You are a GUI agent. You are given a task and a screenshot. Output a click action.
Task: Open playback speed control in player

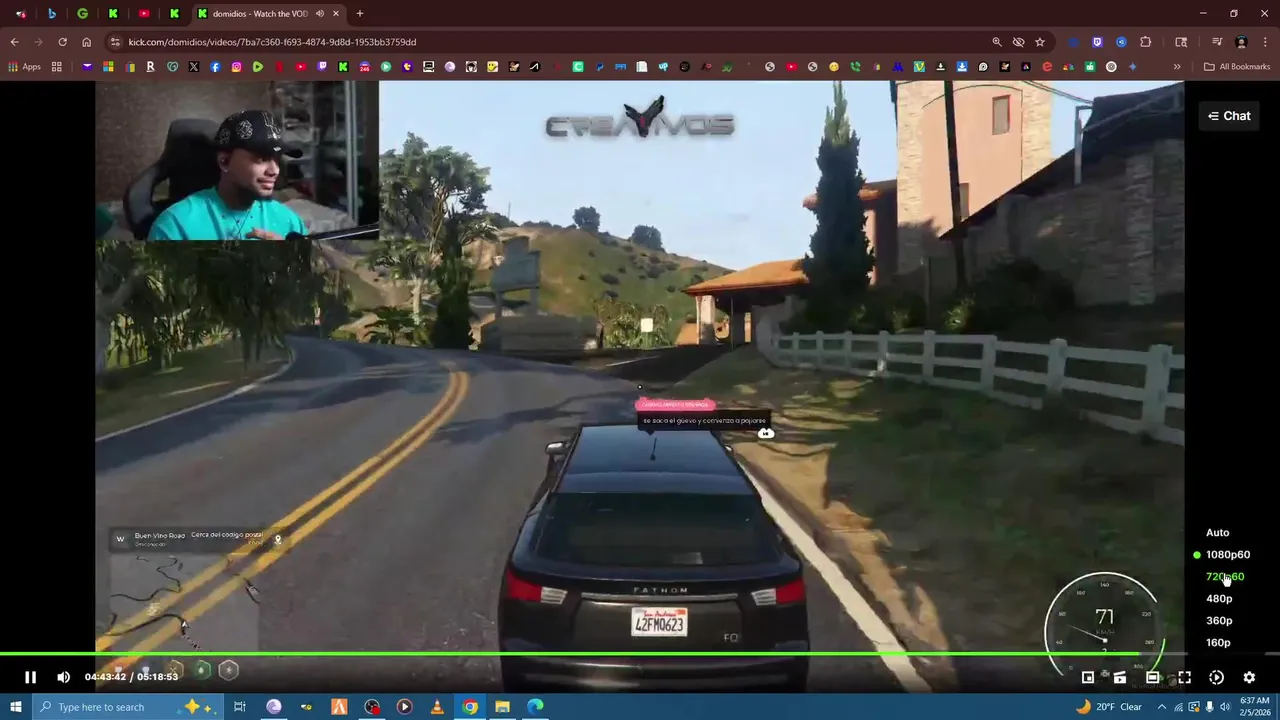click(1216, 677)
